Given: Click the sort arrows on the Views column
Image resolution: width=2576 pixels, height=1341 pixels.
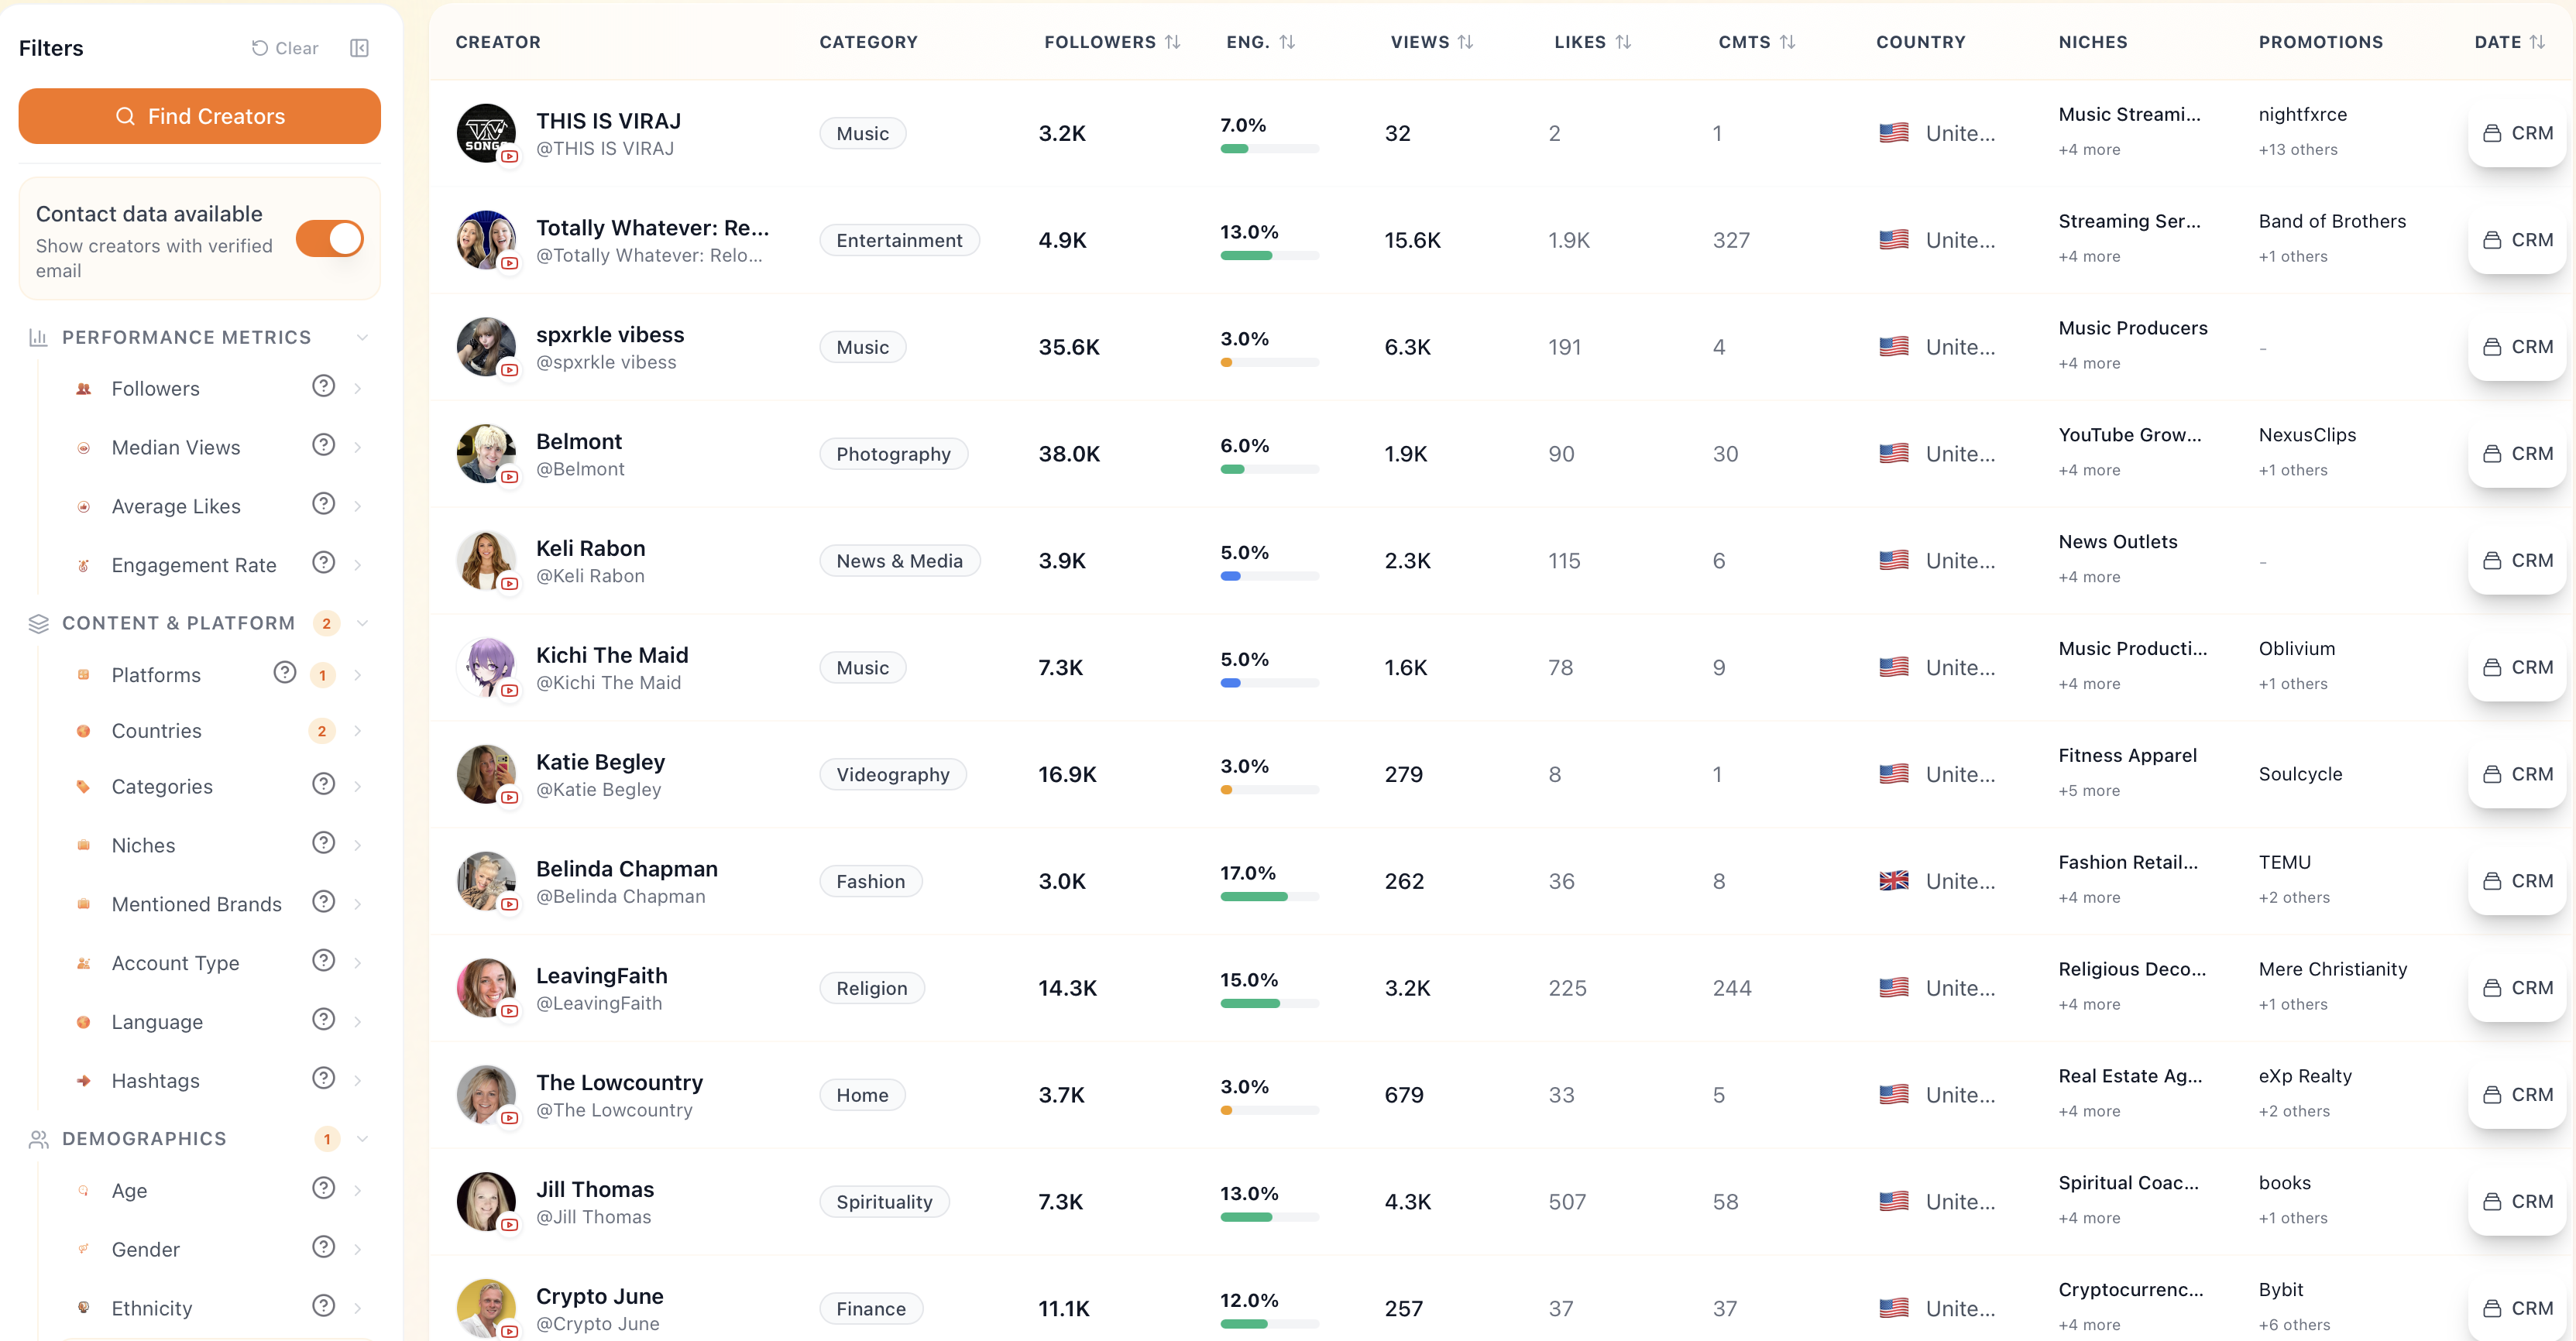Looking at the screenshot, I should [x=1465, y=42].
